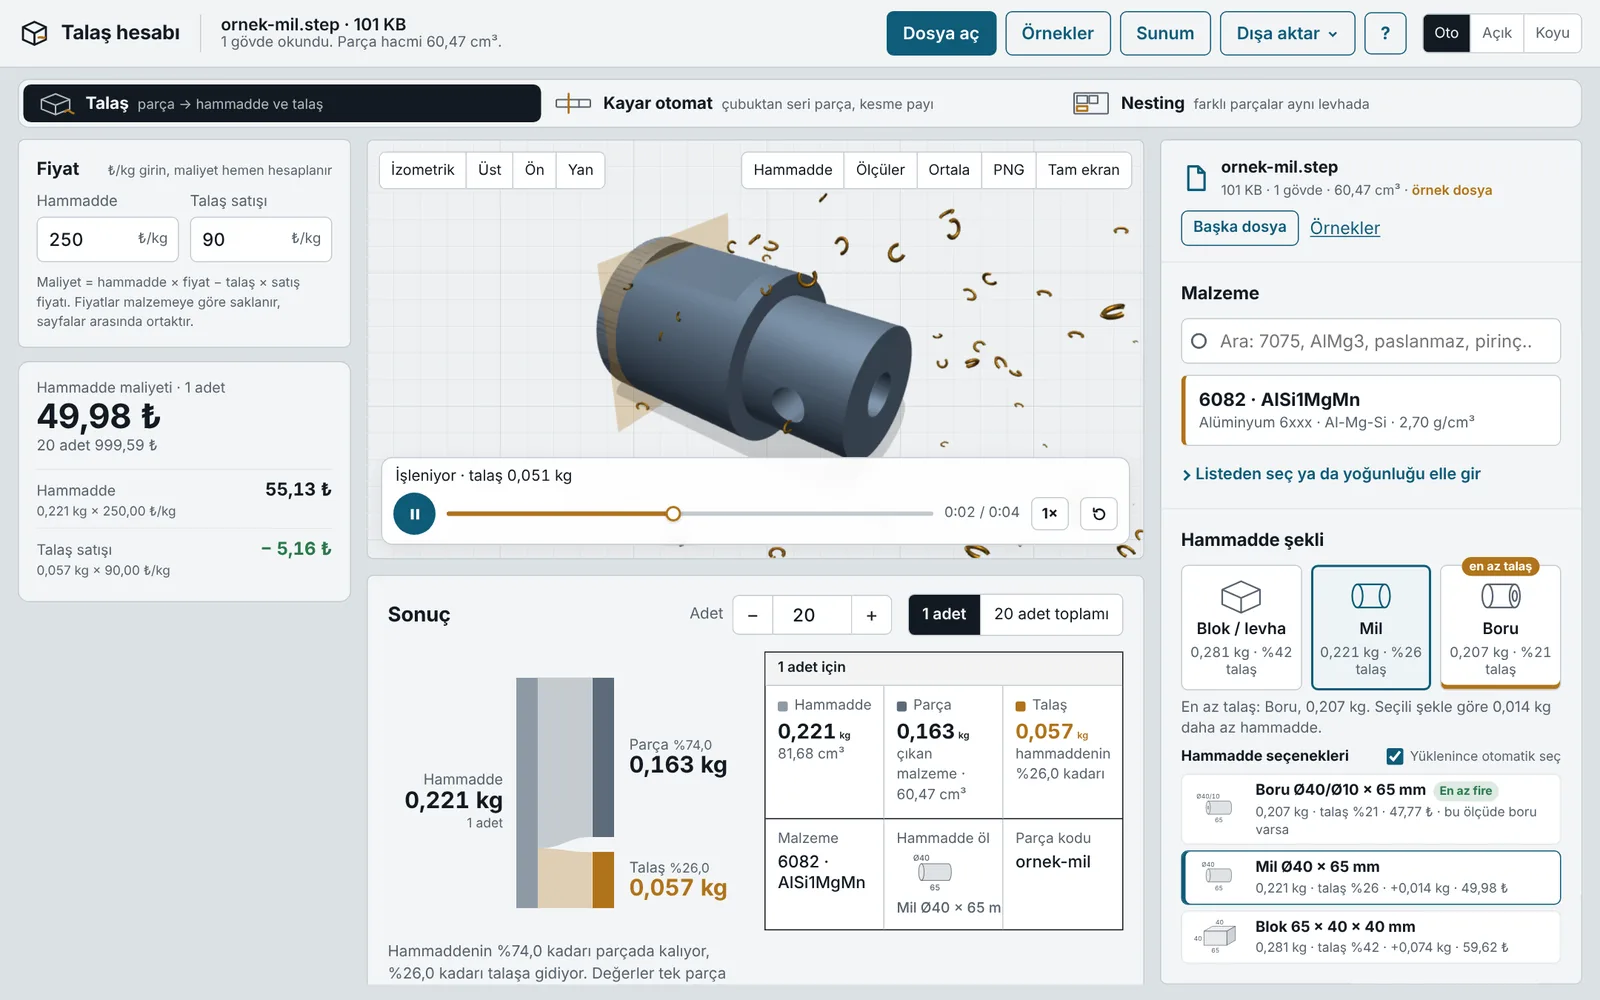Image resolution: width=1600 pixels, height=1000 pixels.
Task: Switch theme to Koyu
Action: coord(1552,33)
